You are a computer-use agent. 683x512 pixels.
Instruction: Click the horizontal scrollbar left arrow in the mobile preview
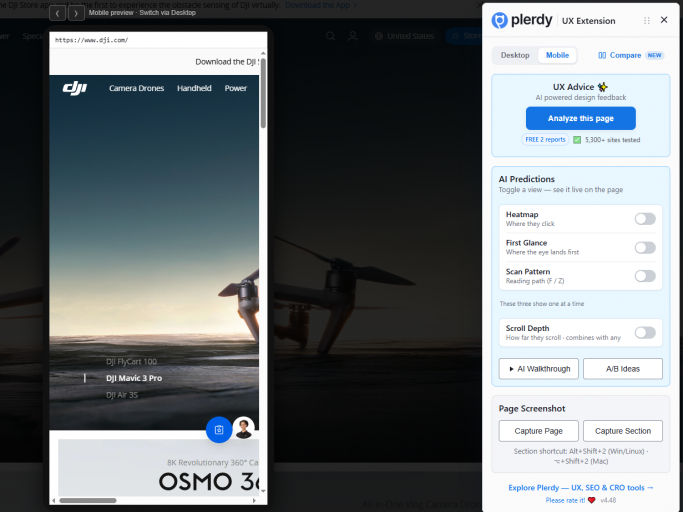pos(54,500)
